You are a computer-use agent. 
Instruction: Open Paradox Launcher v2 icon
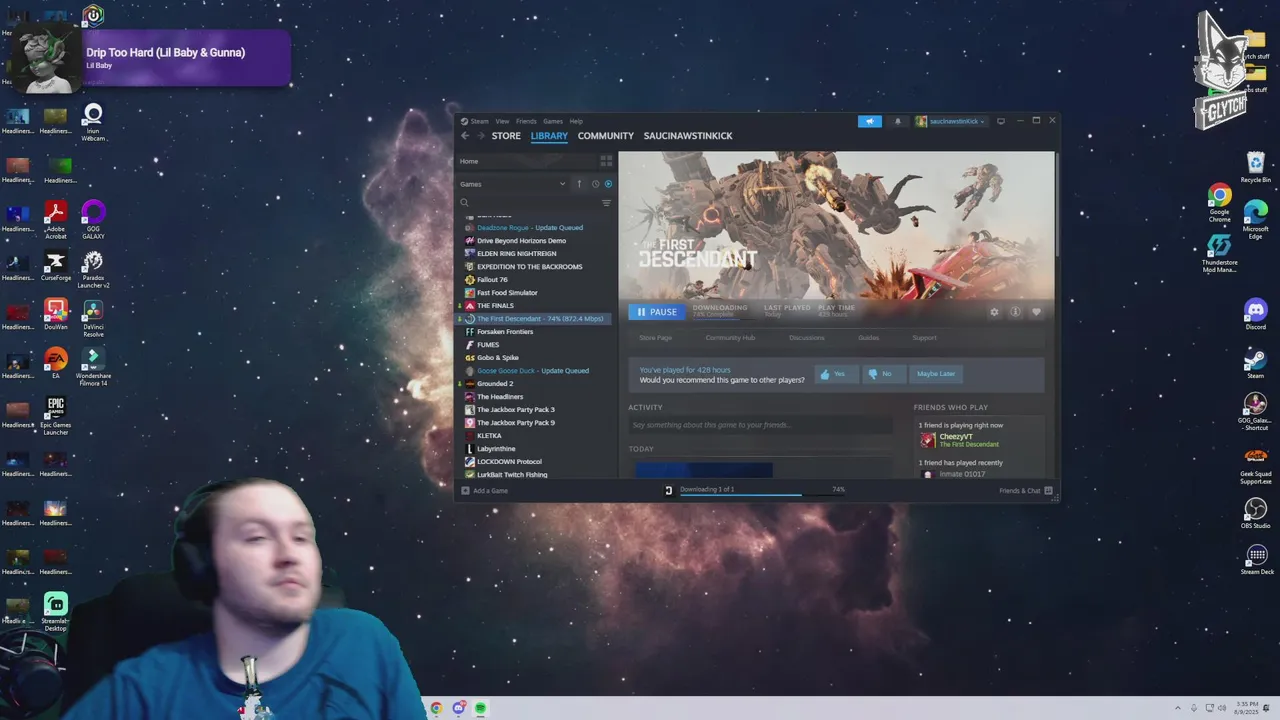pyautogui.click(x=93, y=270)
